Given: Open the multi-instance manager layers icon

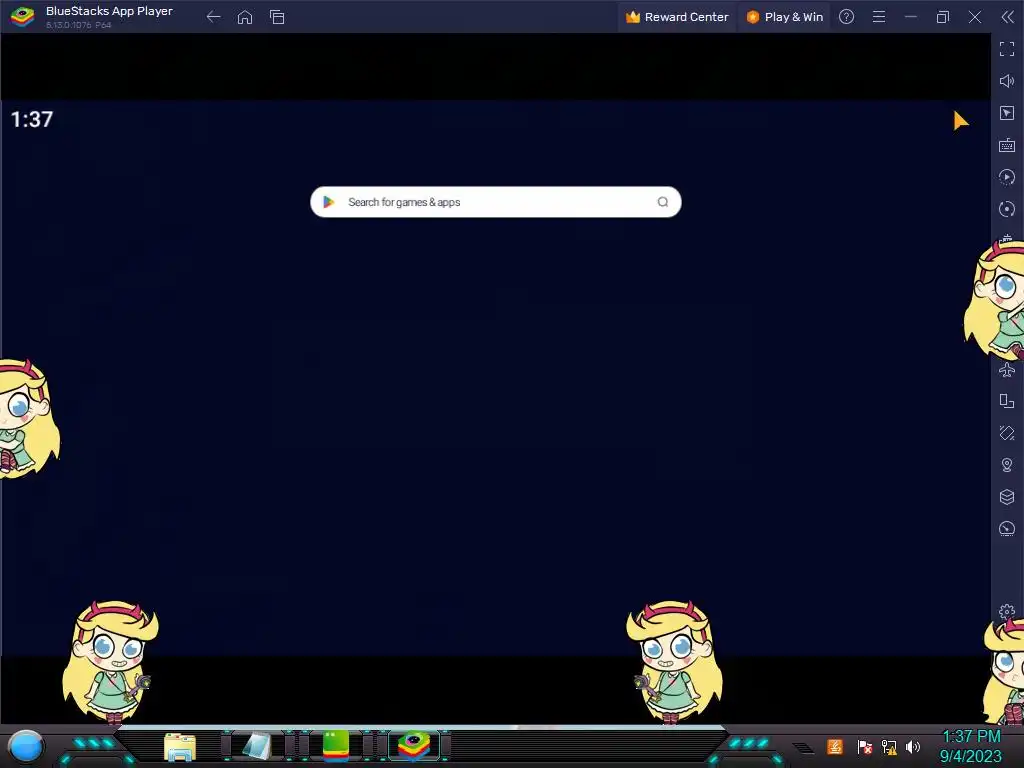Looking at the screenshot, I should (1007, 497).
